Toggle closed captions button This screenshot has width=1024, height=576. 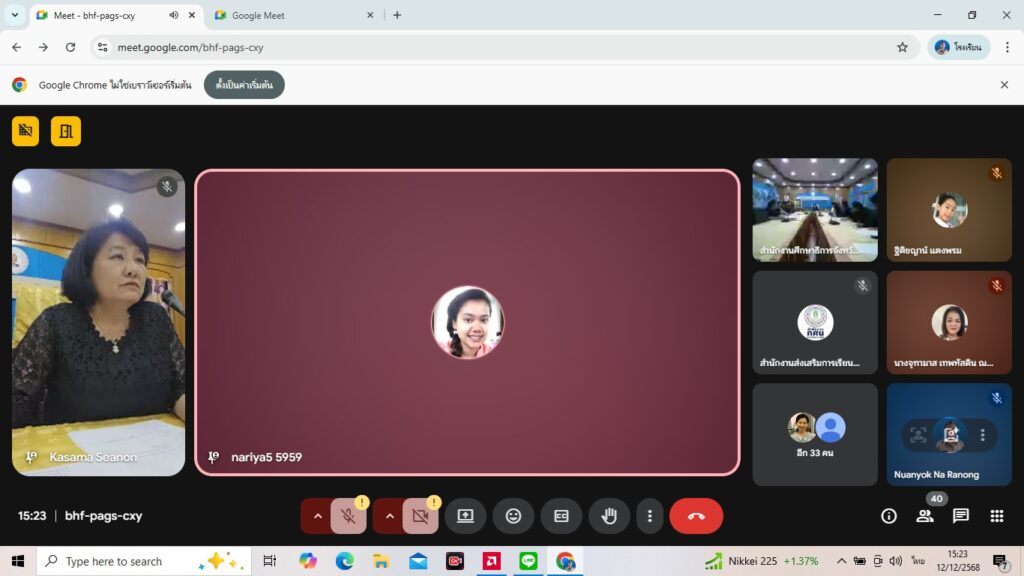(561, 516)
